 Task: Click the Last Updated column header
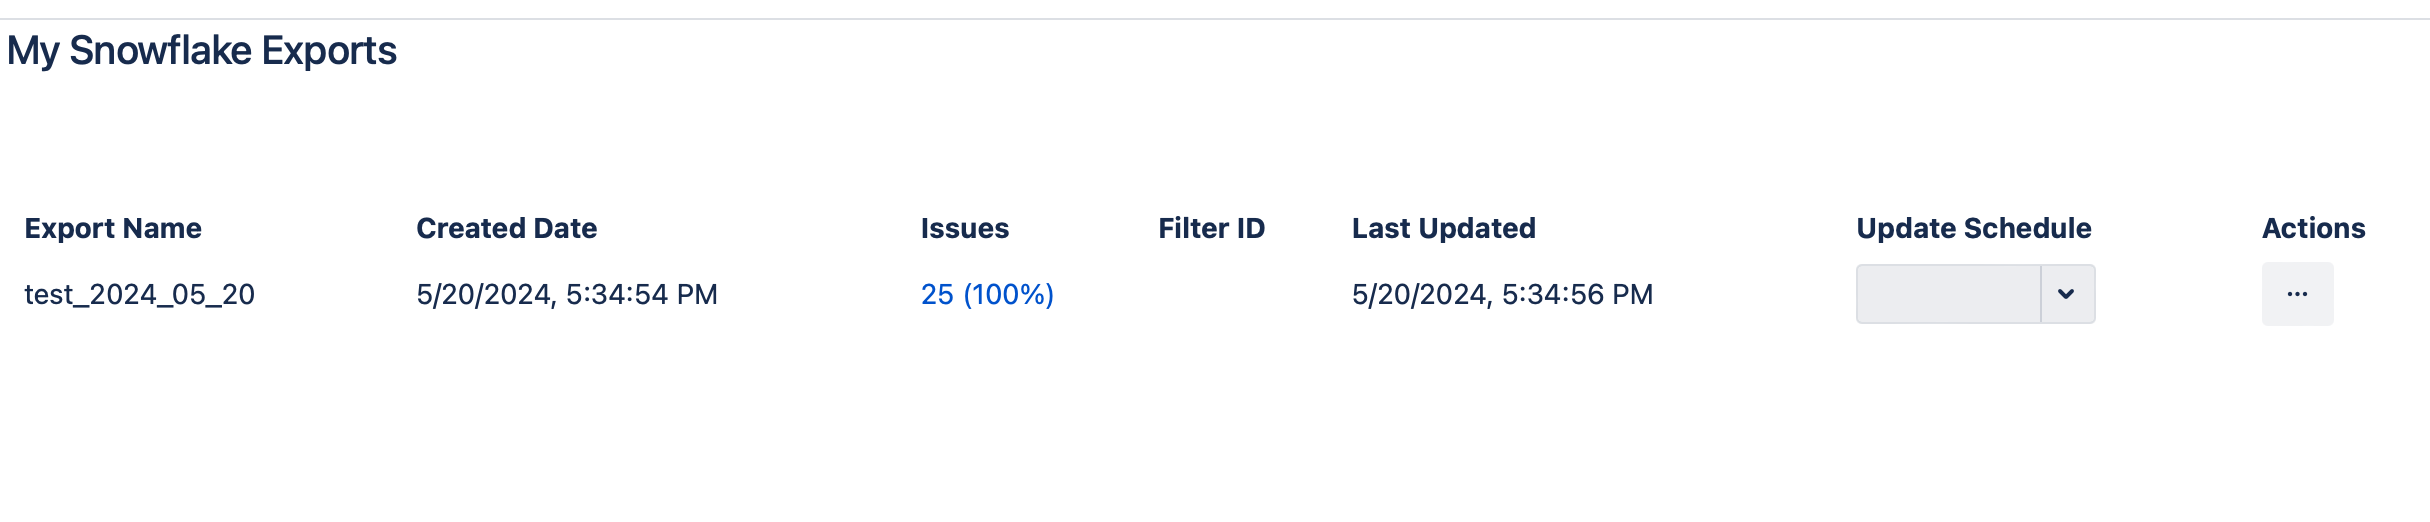(1443, 228)
